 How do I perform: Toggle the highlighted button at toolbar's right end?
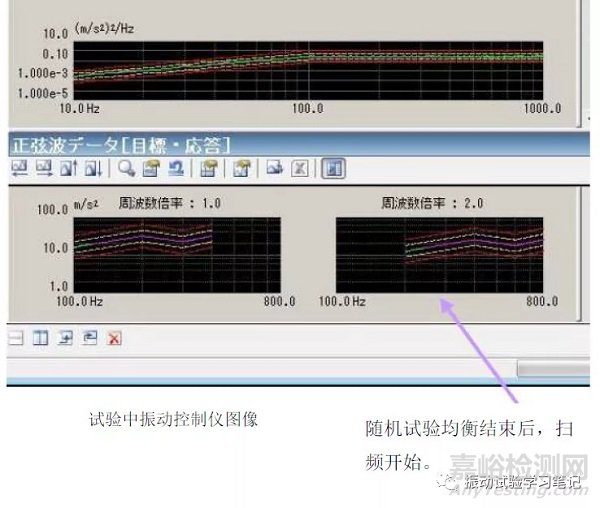point(333,168)
